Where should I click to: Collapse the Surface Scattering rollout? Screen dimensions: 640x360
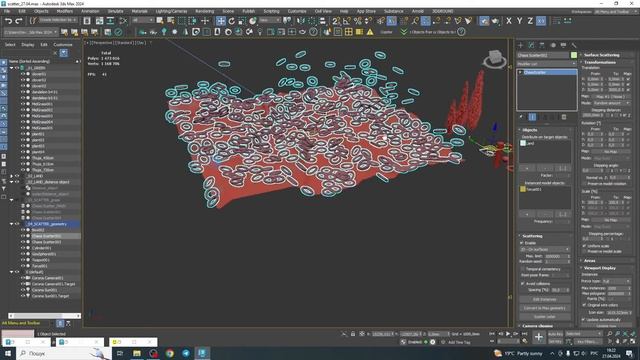(x=601, y=55)
